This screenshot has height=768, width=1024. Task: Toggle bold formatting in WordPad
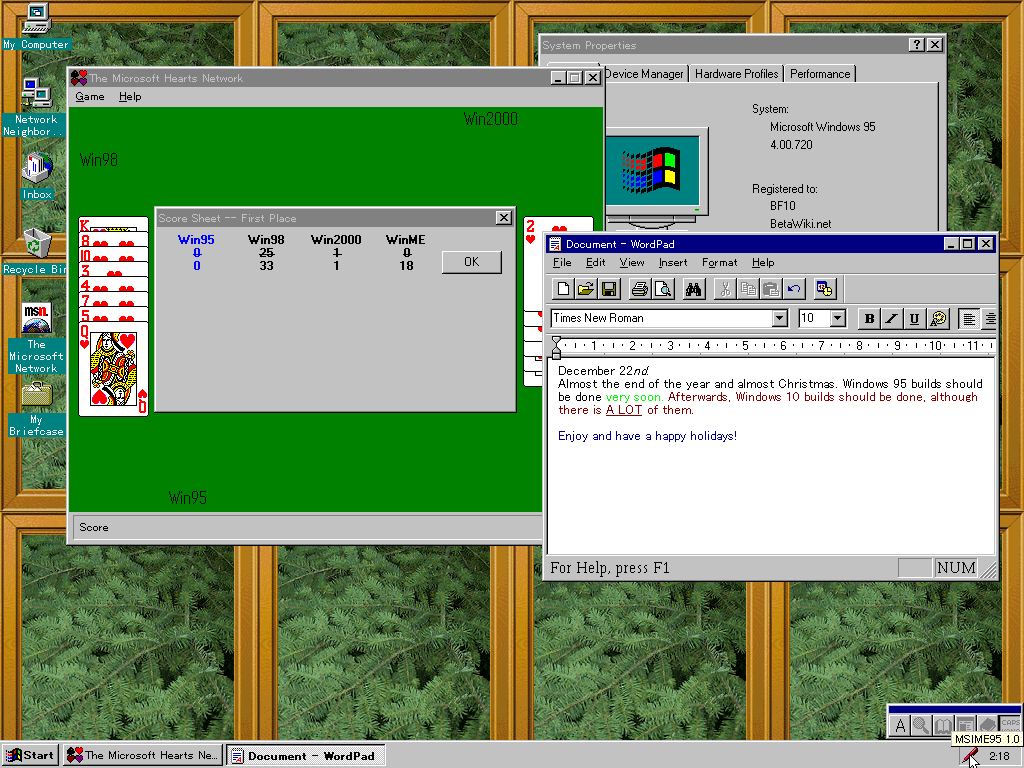click(x=869, y=319)
